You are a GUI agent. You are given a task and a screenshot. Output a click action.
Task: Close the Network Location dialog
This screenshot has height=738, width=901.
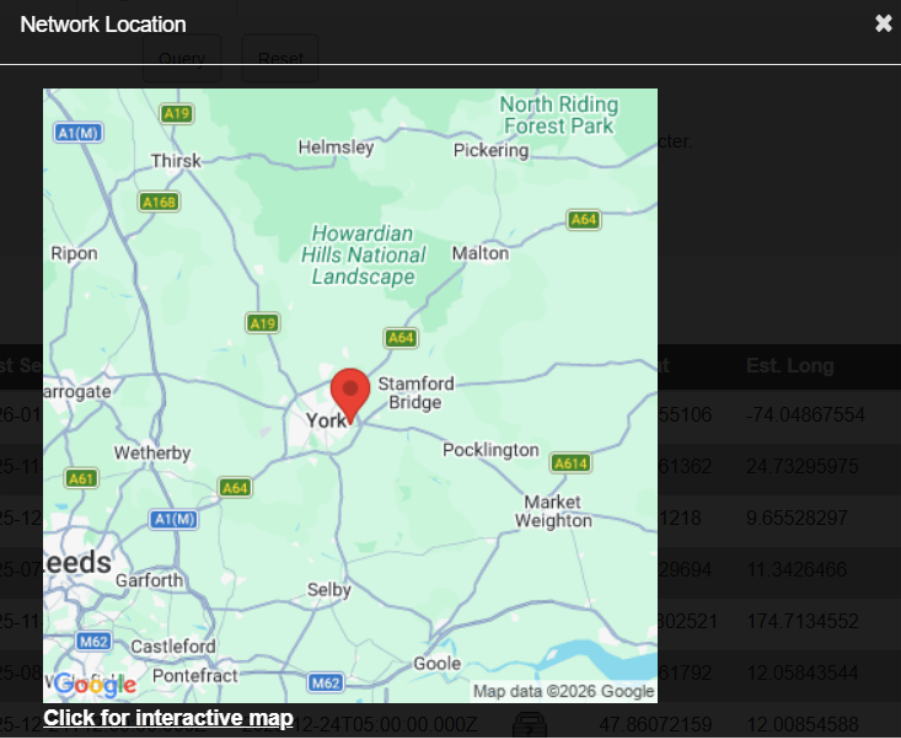[883, 24]
